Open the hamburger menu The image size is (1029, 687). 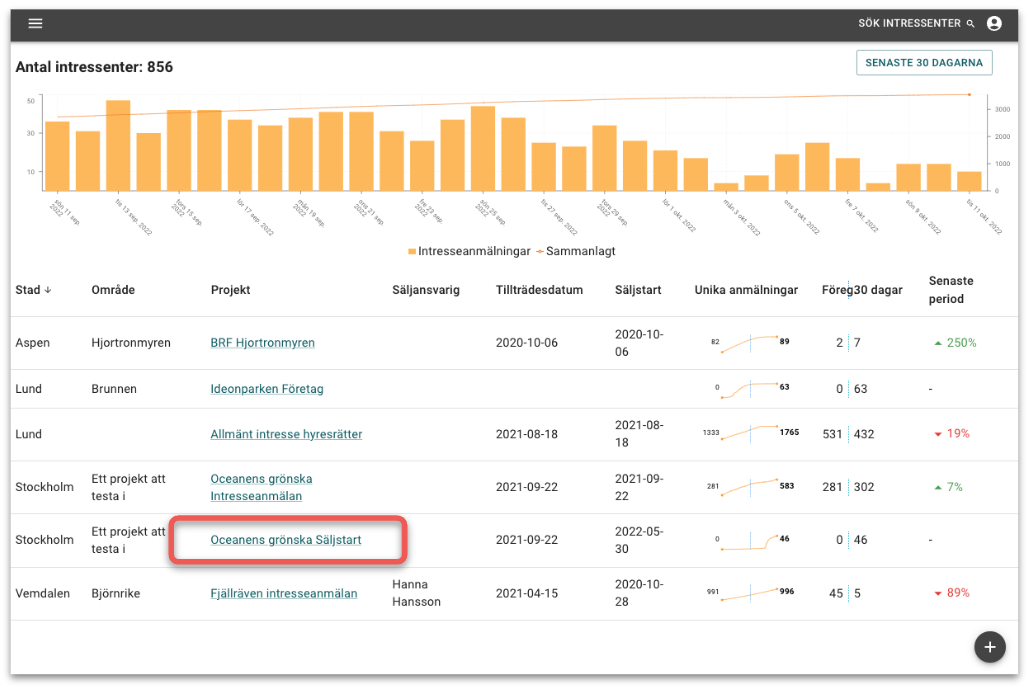coord(36,23)
